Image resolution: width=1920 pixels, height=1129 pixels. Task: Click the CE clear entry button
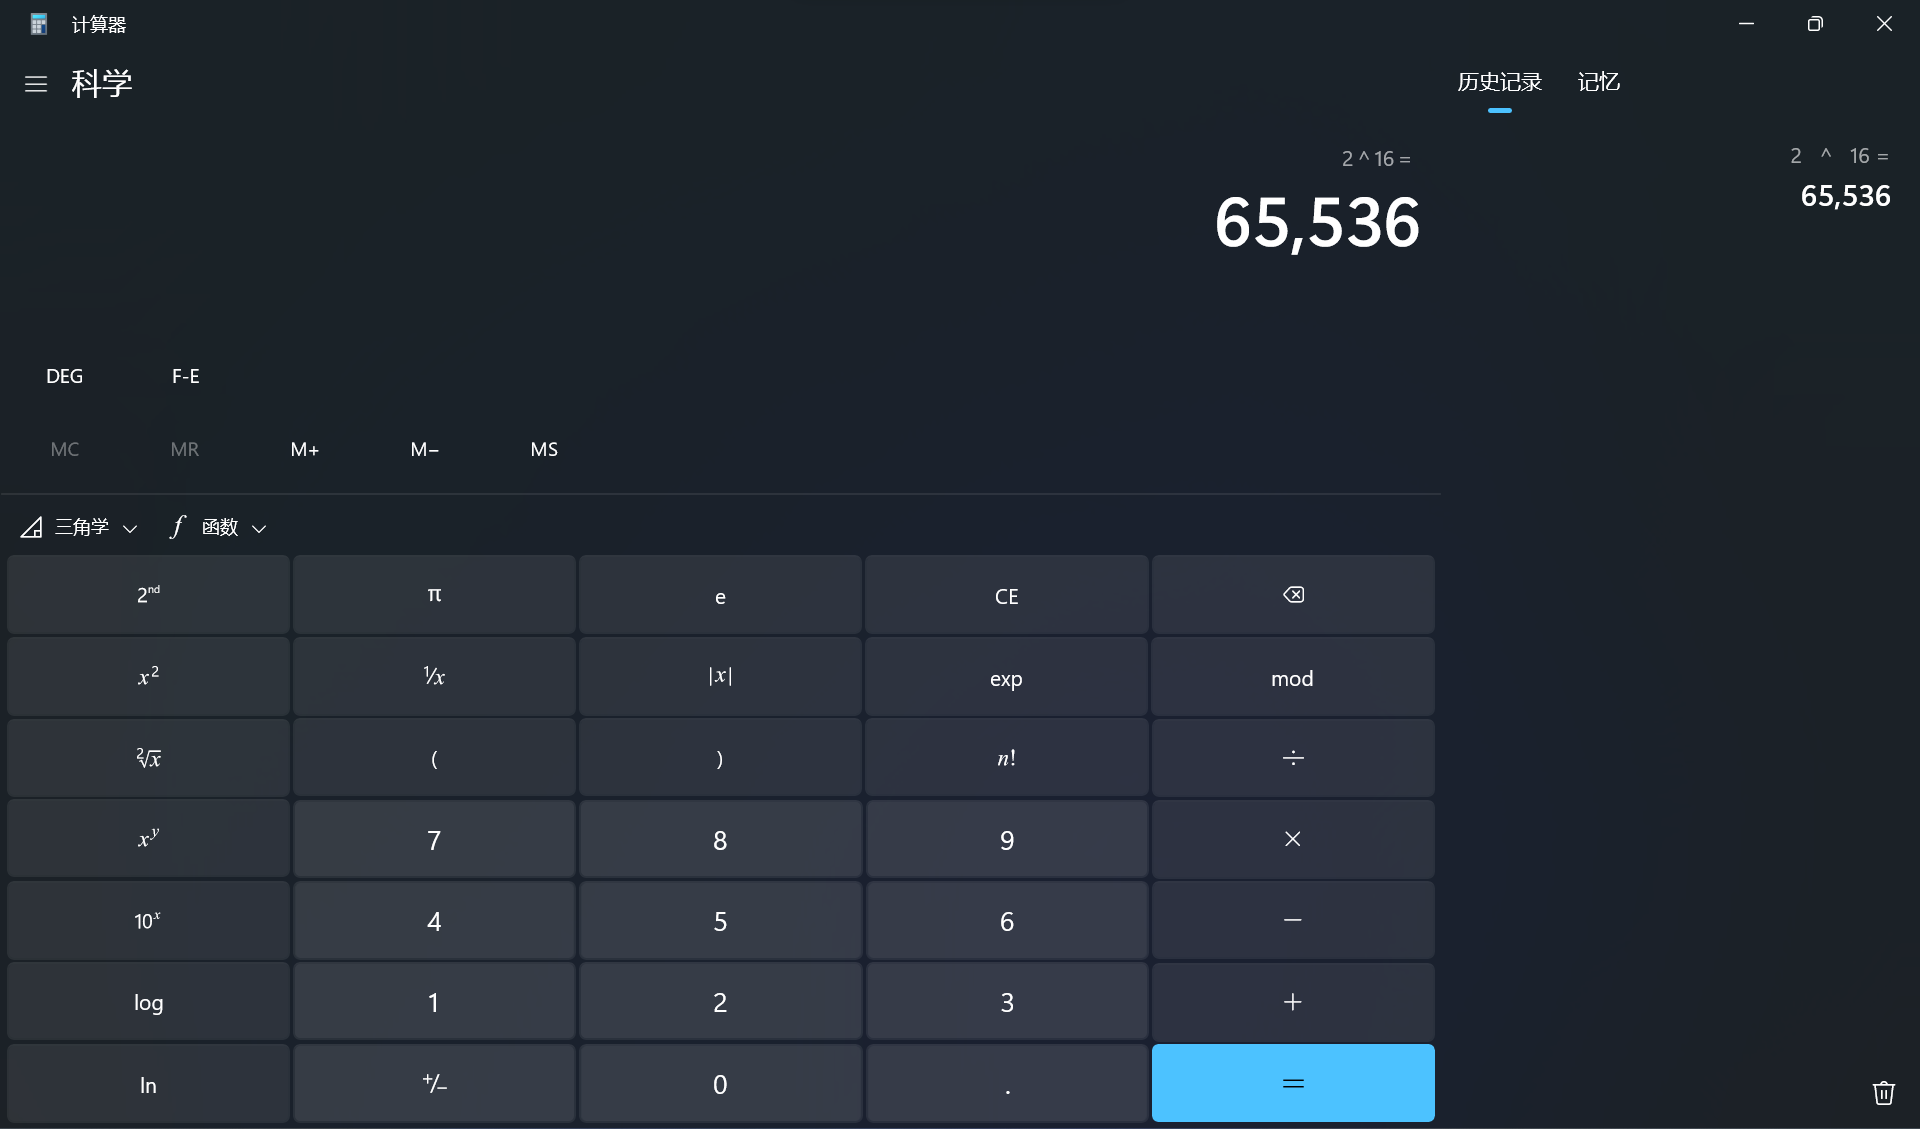point(1006,596)
